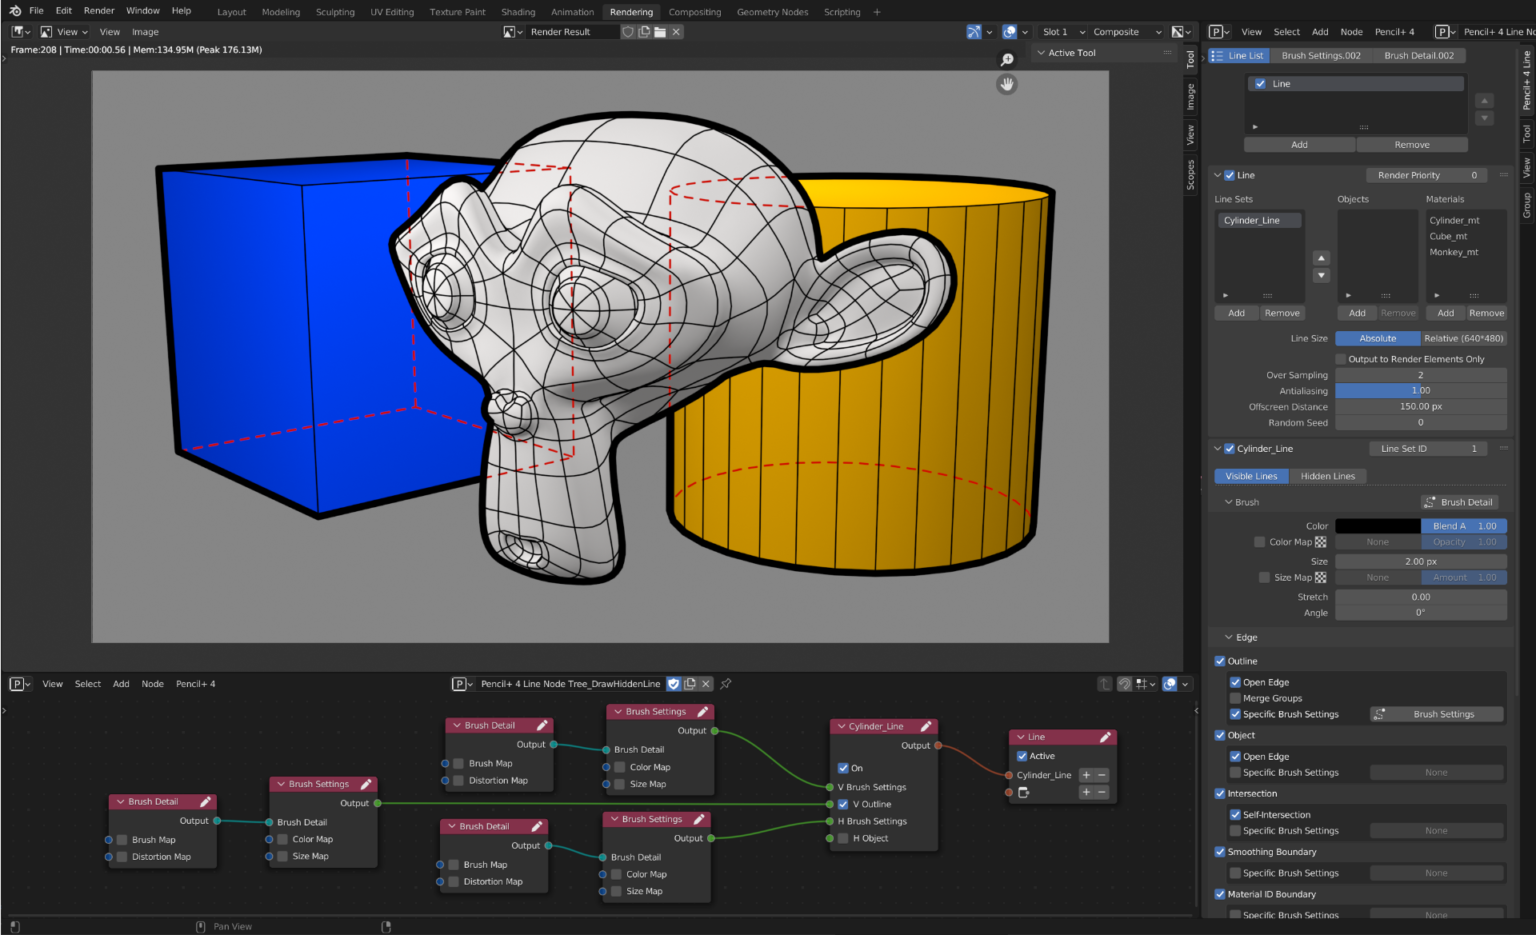Adjust the Antialiasing slider
Screen dimensions: 1536x935
[1420, 390]
